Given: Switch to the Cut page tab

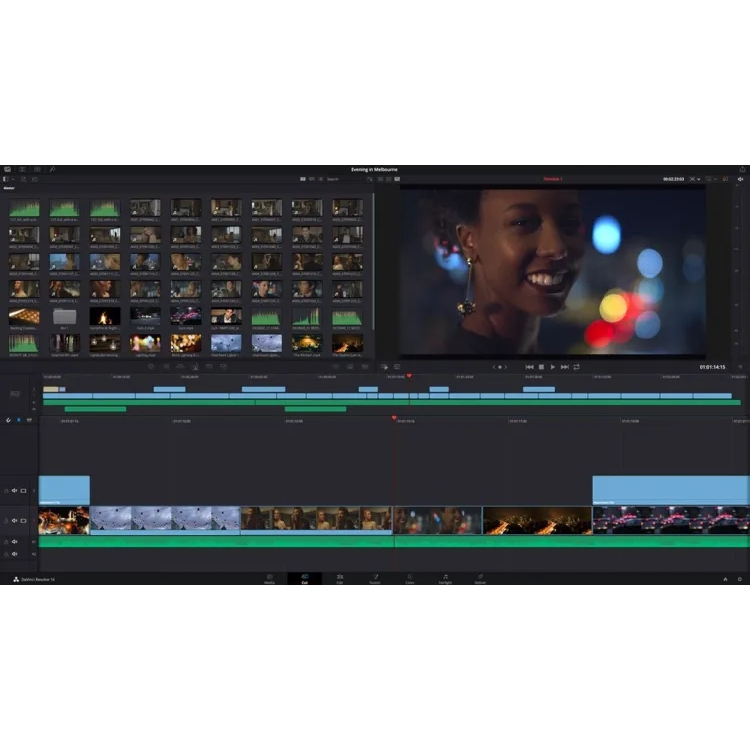Looking at the screenshot, I should point(305,579).
